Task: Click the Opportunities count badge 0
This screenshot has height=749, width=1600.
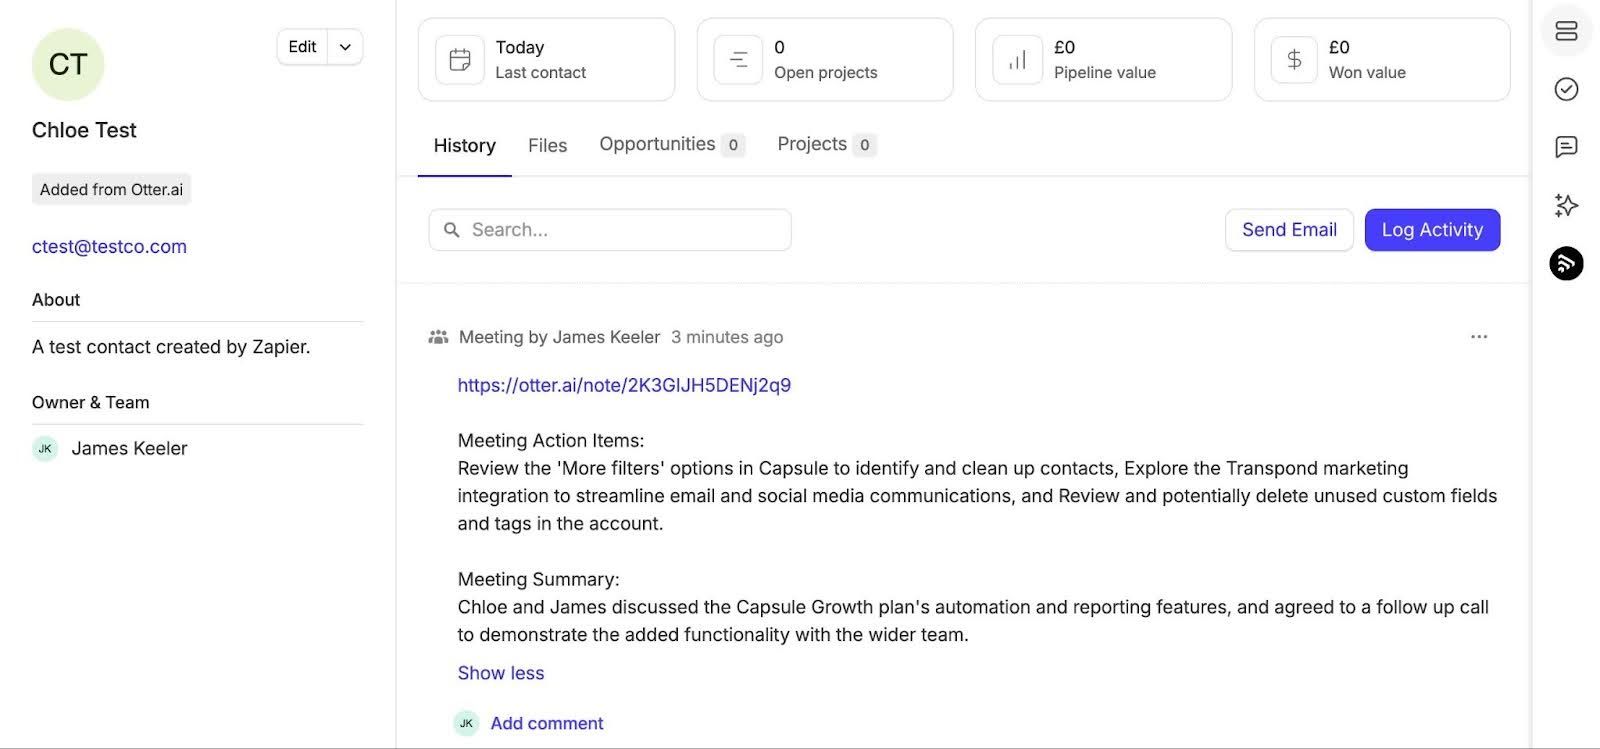Action: (x=733, y=145)
